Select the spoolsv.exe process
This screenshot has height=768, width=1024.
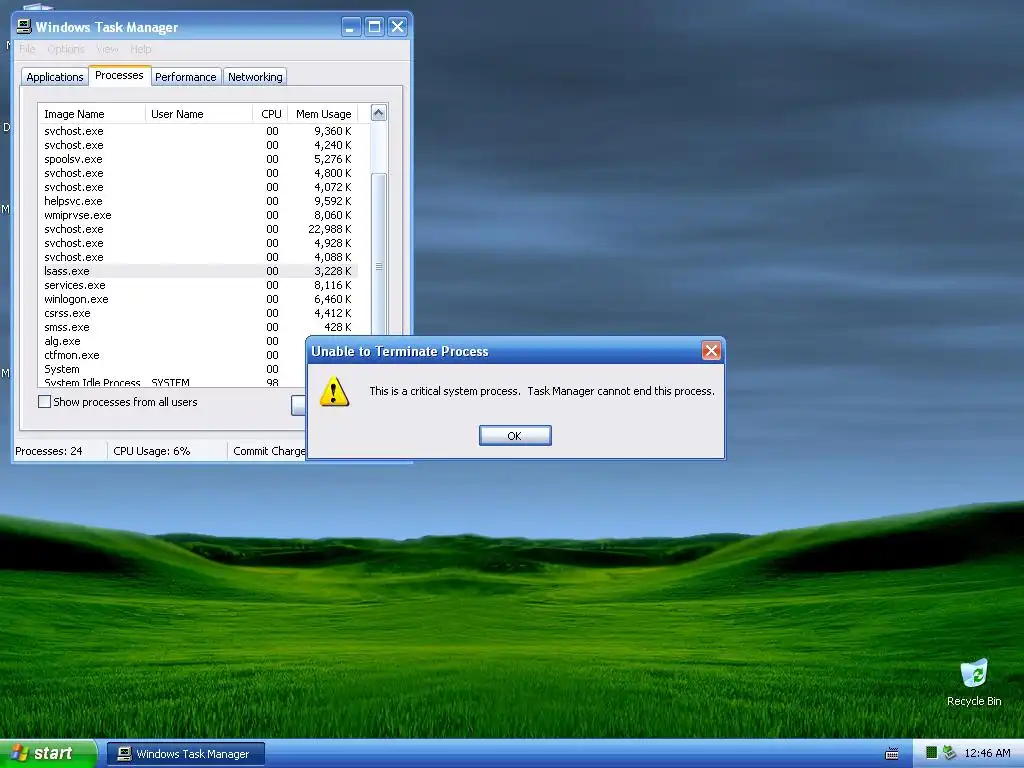pos(198,159)
